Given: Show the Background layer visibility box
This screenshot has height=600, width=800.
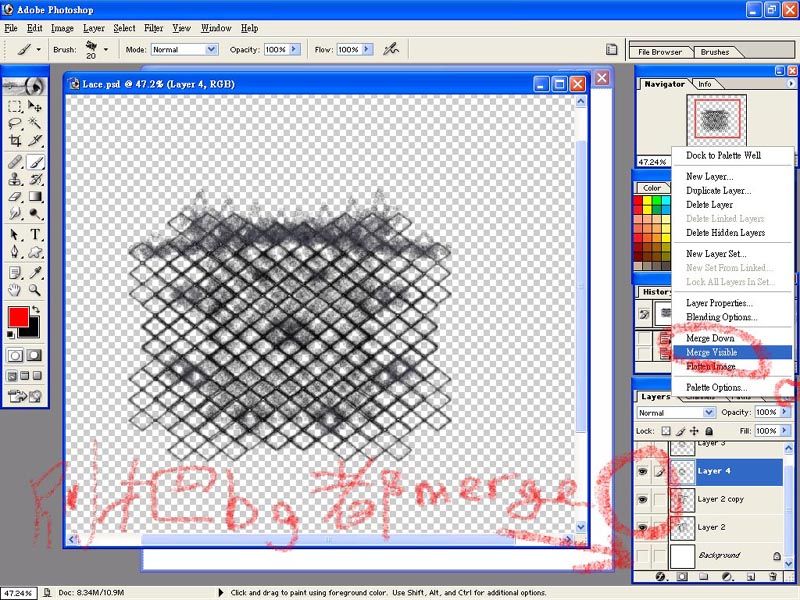Looking at the screenshot, I should point(643,556).
